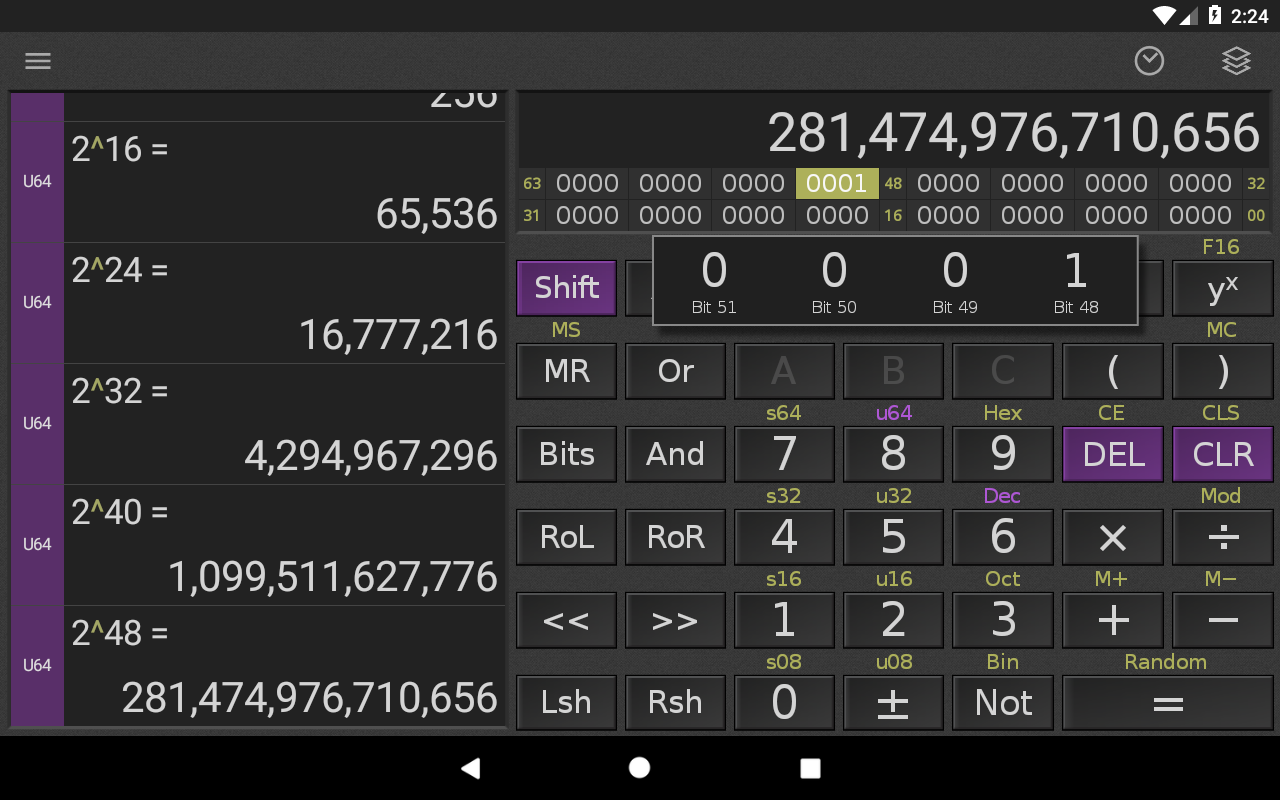Recall memory with the MR key
This screenshot has height=800, width=1280.
coord(566,371)
